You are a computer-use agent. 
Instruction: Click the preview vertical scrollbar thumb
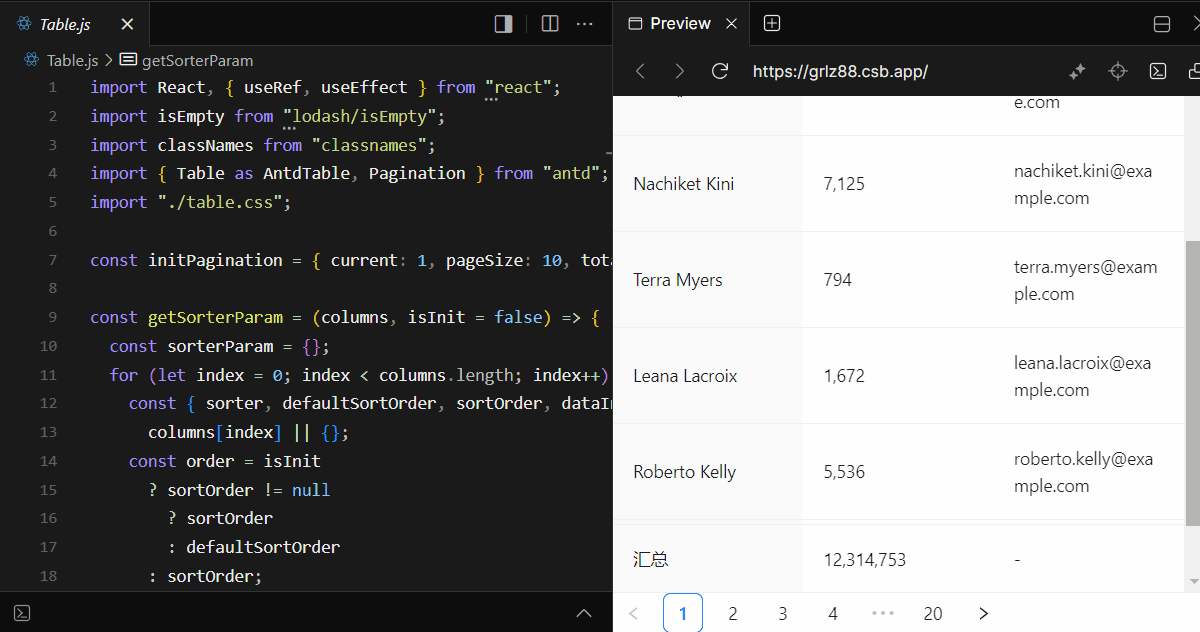click(1192, 384)
